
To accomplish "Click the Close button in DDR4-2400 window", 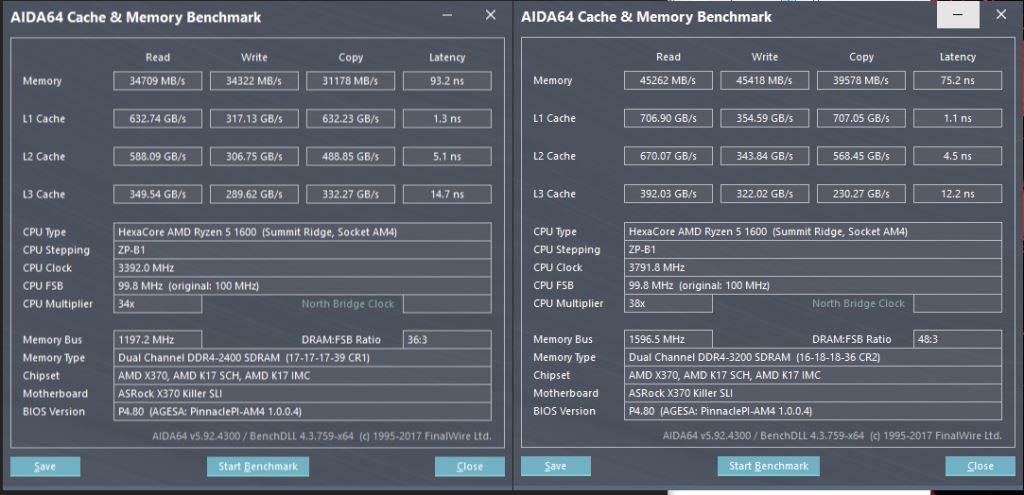I will pos(469,466).
